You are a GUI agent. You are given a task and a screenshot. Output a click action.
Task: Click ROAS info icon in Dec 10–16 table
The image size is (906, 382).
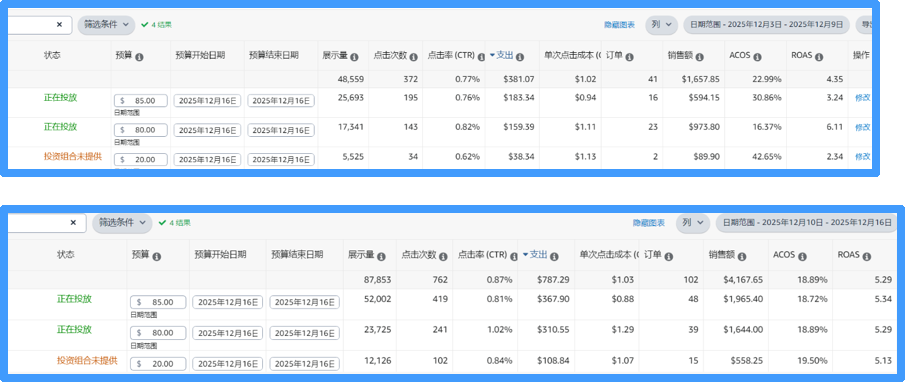click(867, 256)
